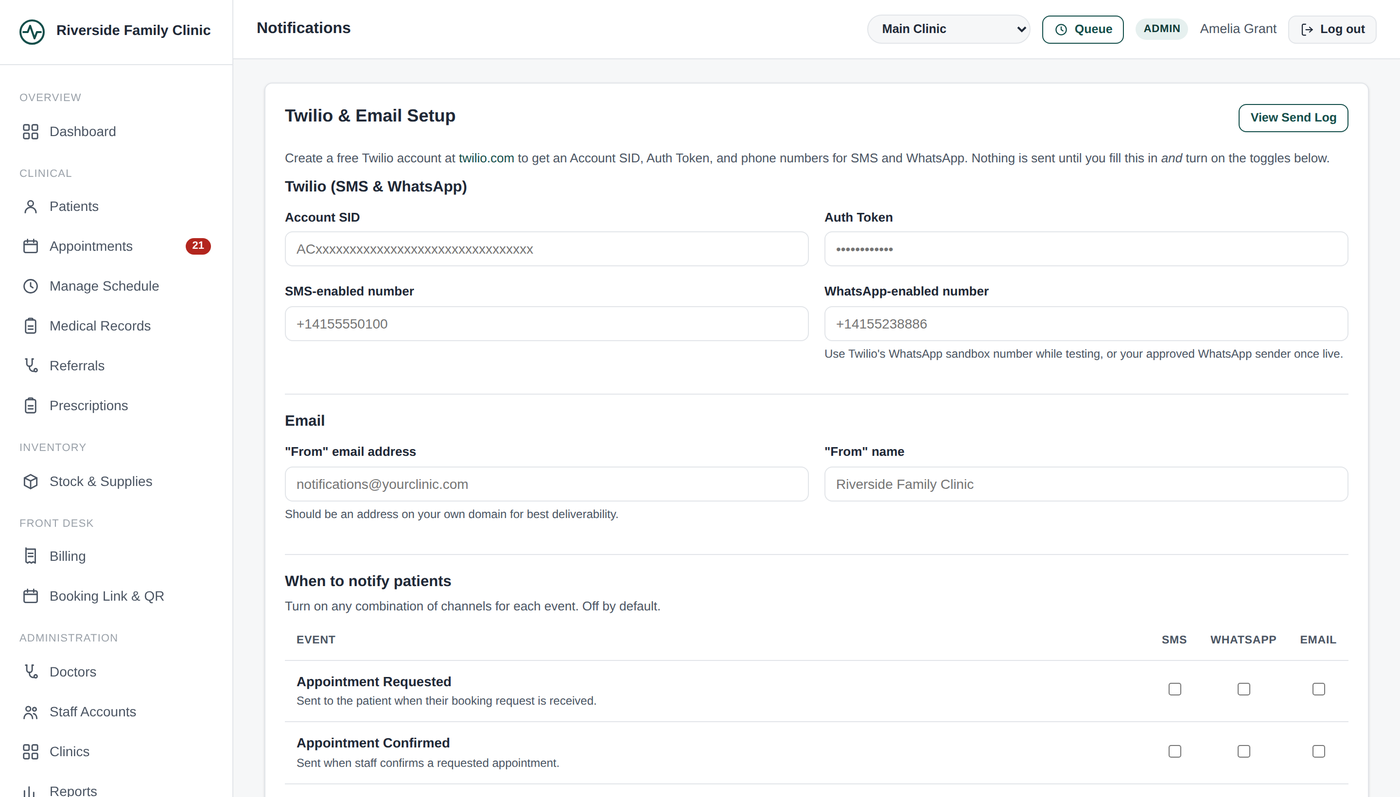The width and height of the screenshot is (1400, 797).
Task: Click the Referrals stethoscope icon
Action: 30,366
